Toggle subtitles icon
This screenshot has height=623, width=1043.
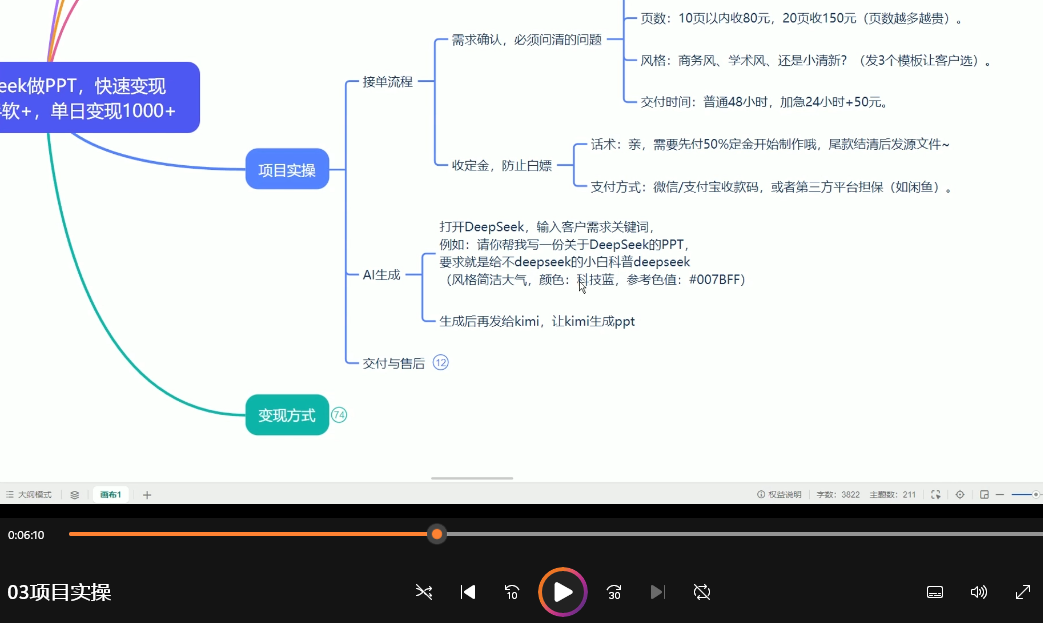935,592
